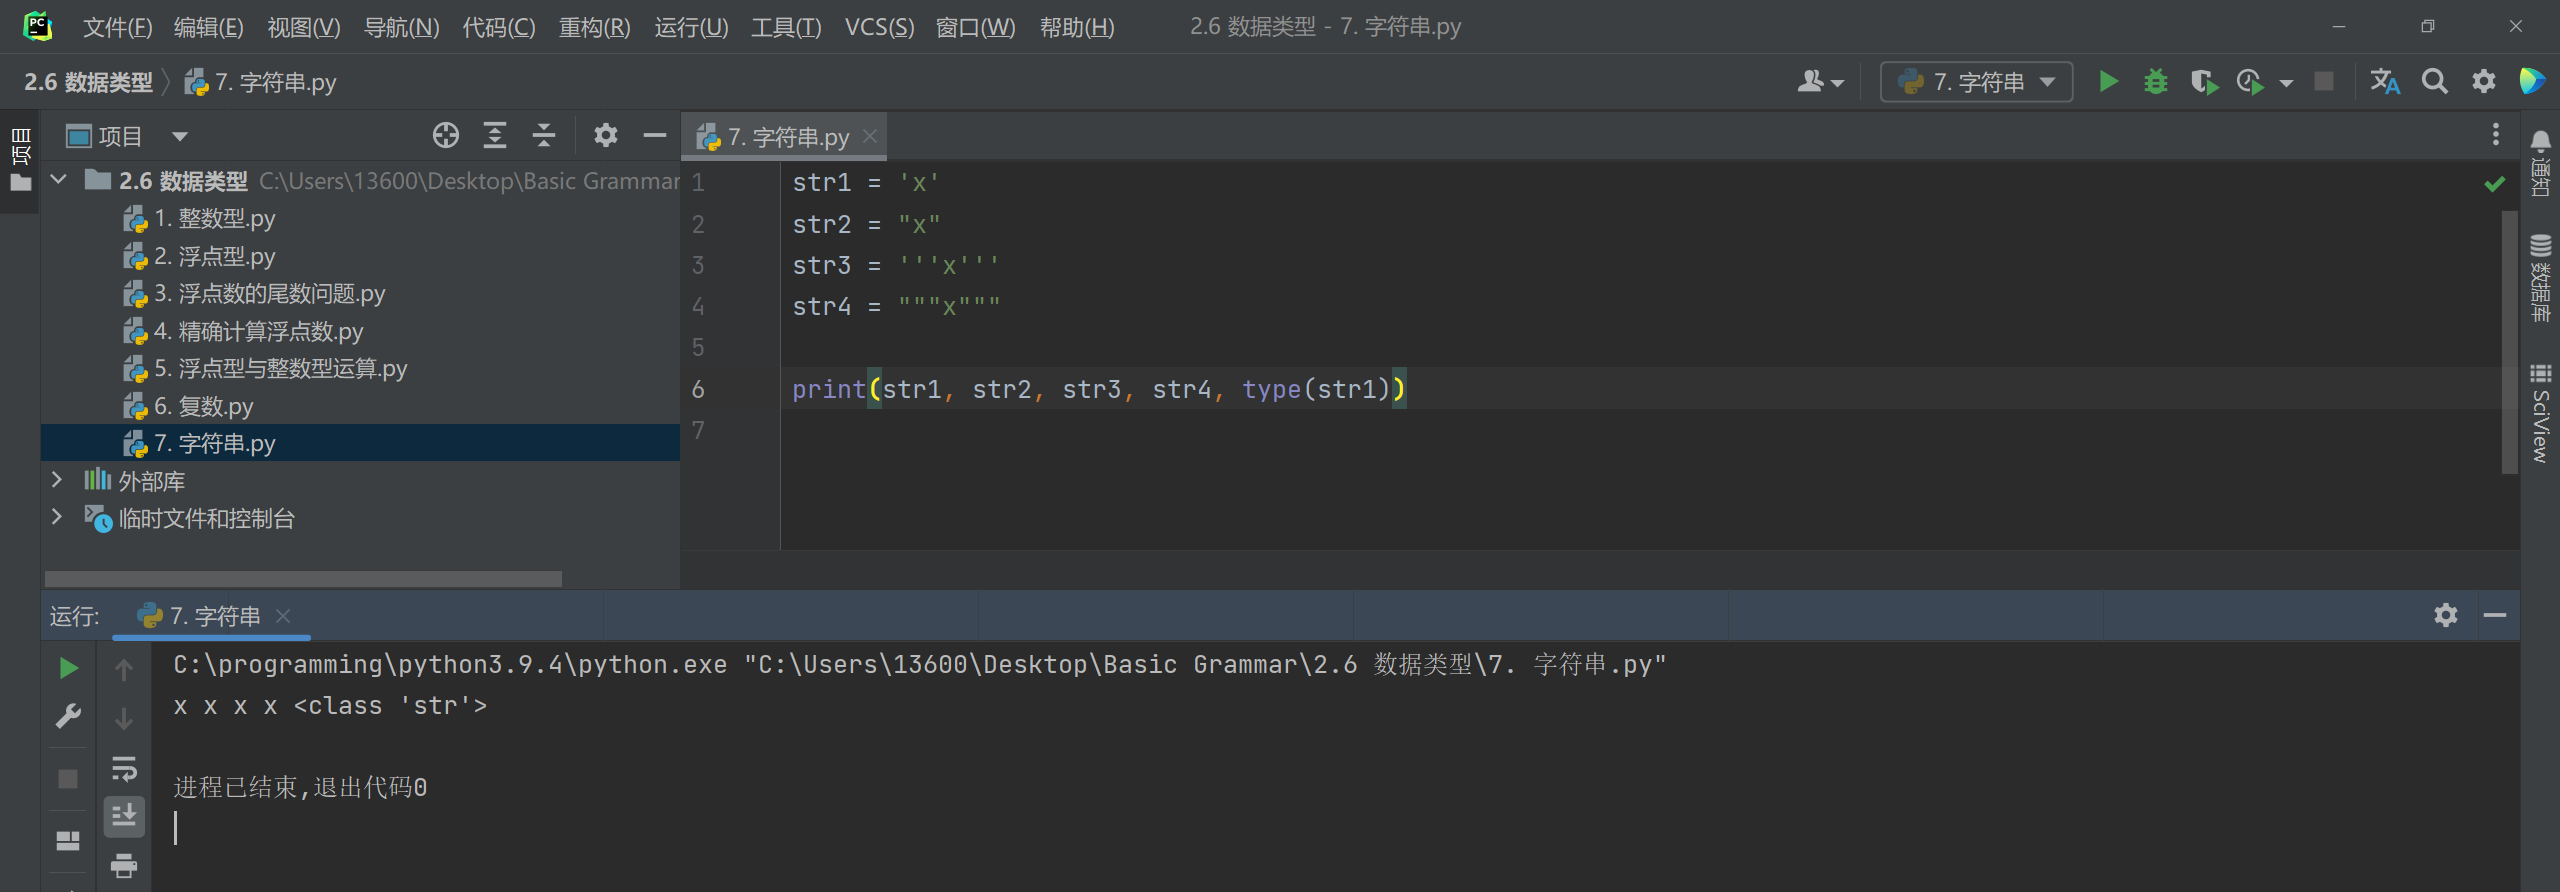Open user account dropdown arrow

pos(1837,83)
